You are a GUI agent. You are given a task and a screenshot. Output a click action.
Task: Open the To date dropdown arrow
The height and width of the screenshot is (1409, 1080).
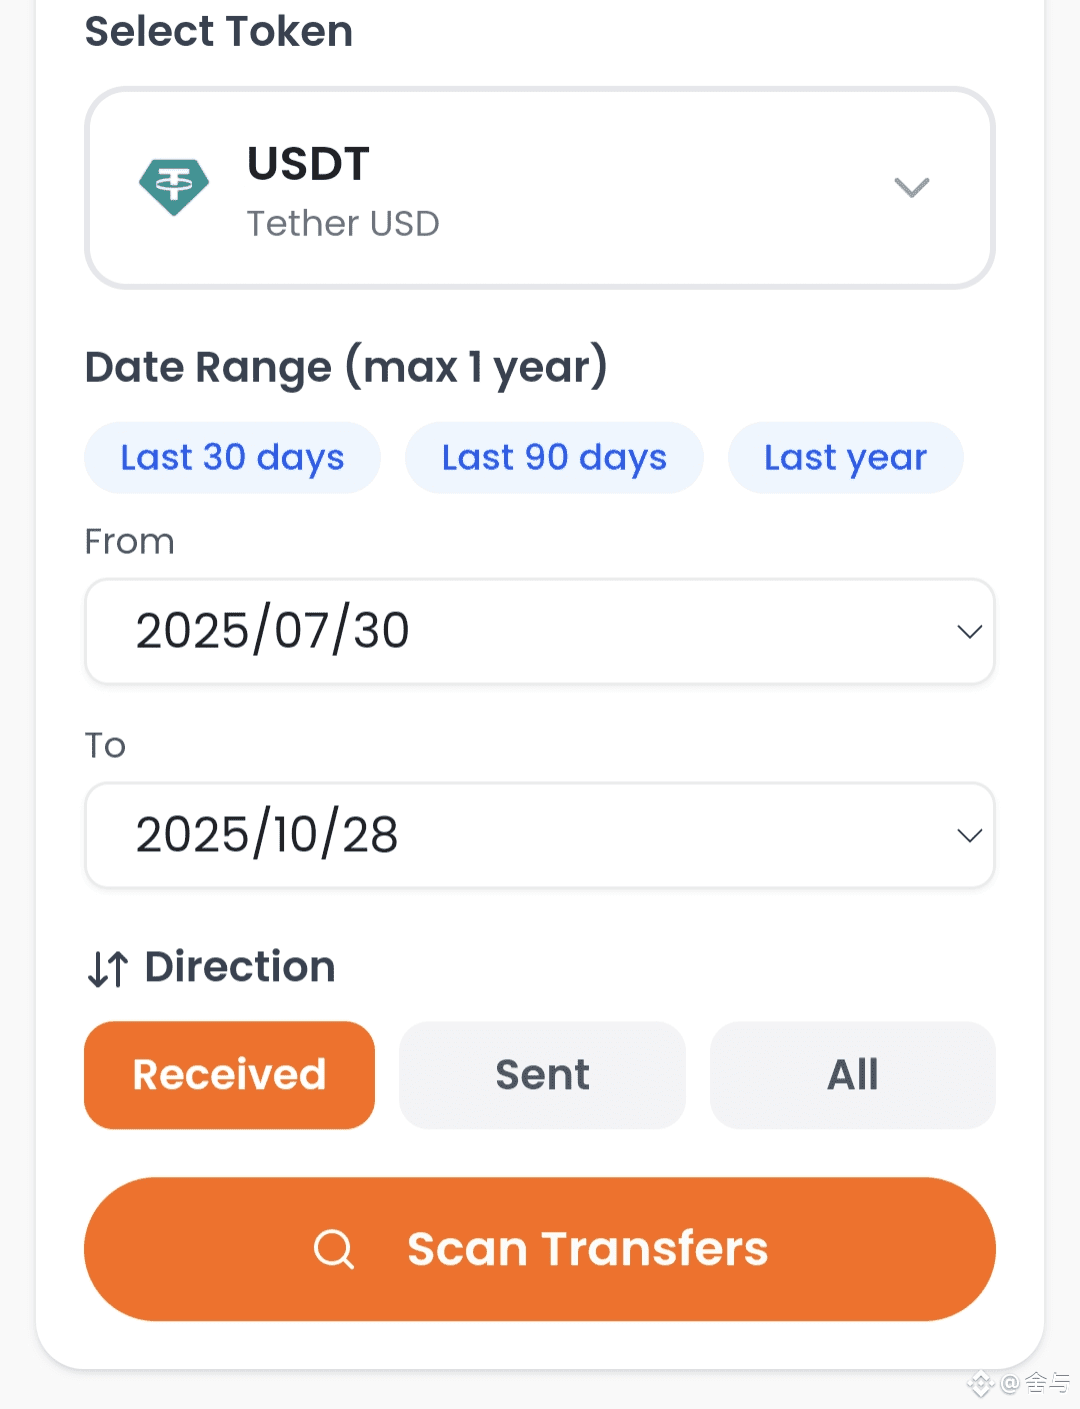tap(969, 835)
